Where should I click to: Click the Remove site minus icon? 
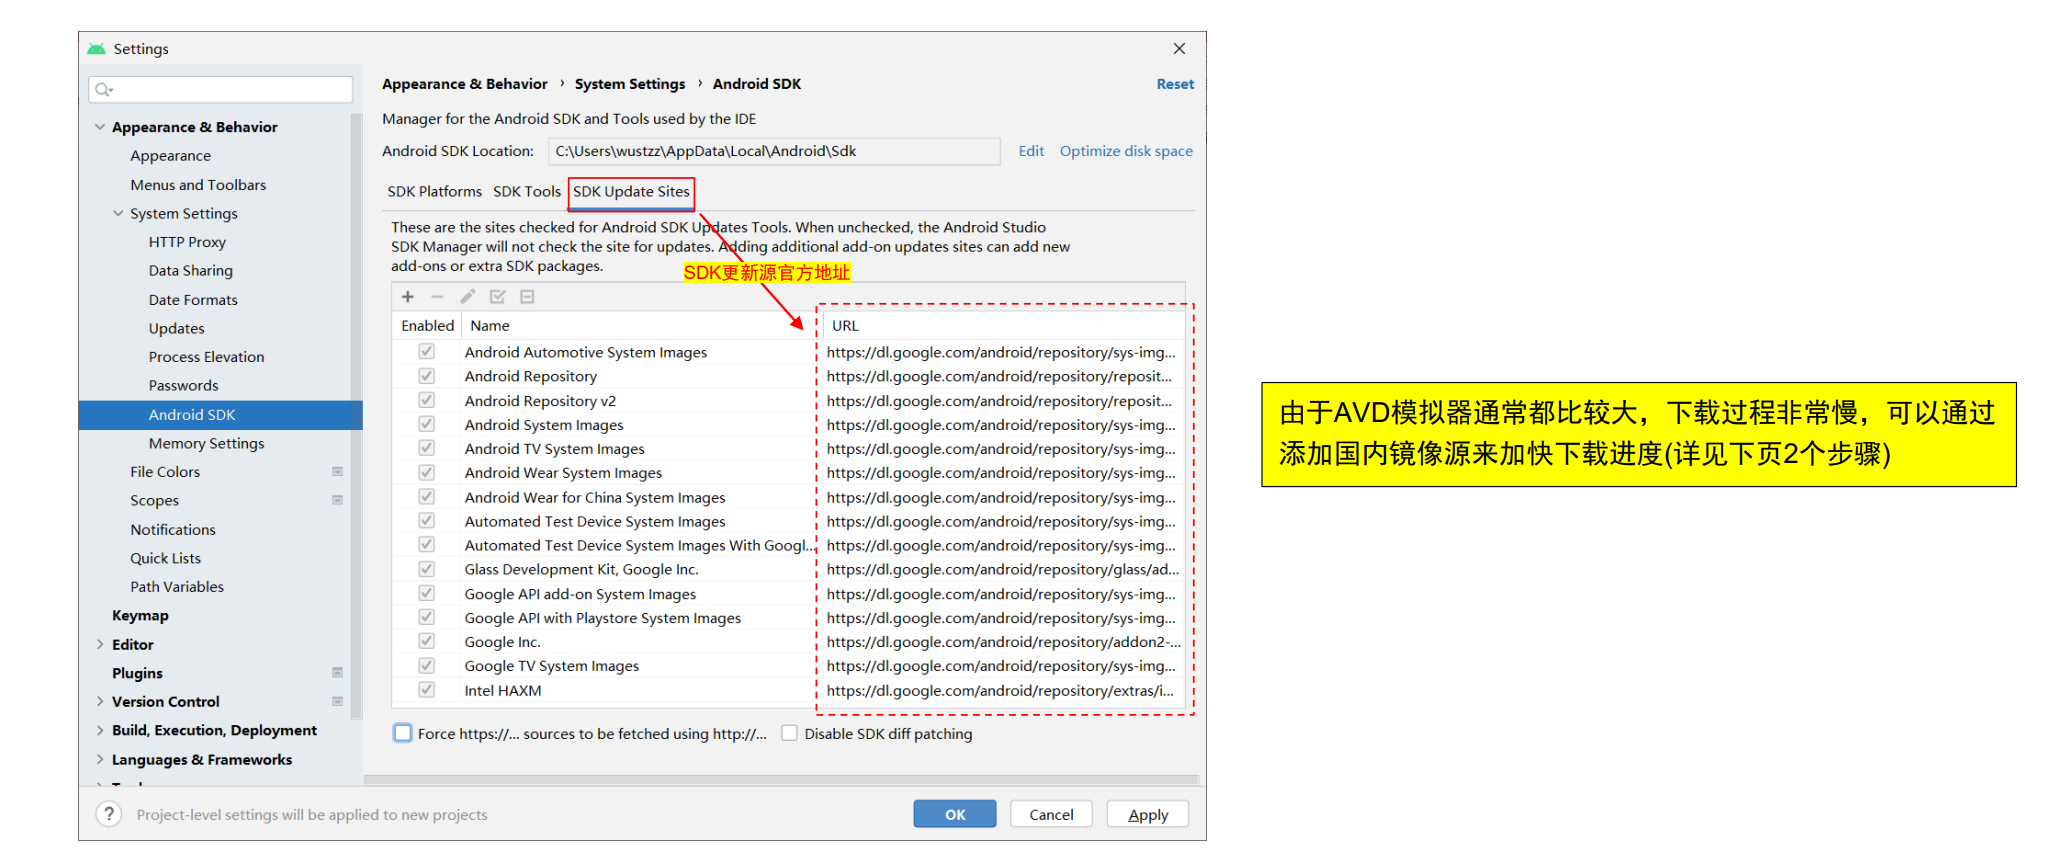[437, 297]
